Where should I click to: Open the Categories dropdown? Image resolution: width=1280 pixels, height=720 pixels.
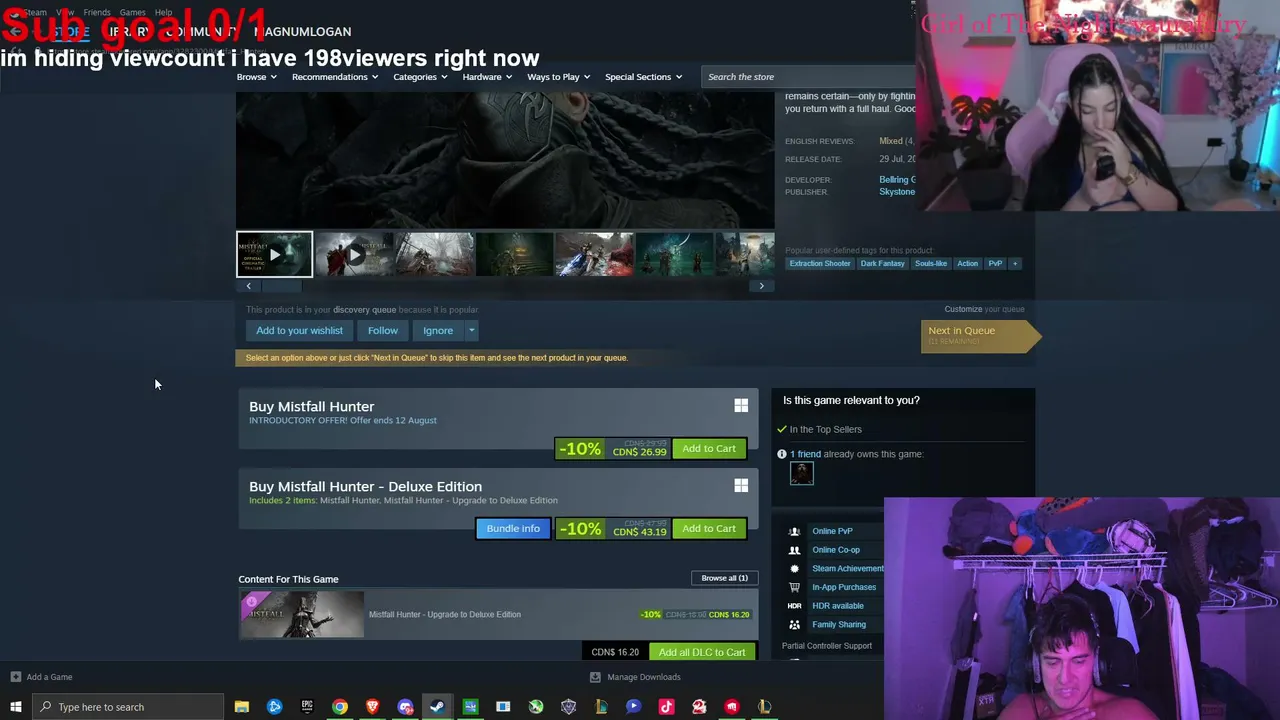pyautogui.click(x=420, y=77)
